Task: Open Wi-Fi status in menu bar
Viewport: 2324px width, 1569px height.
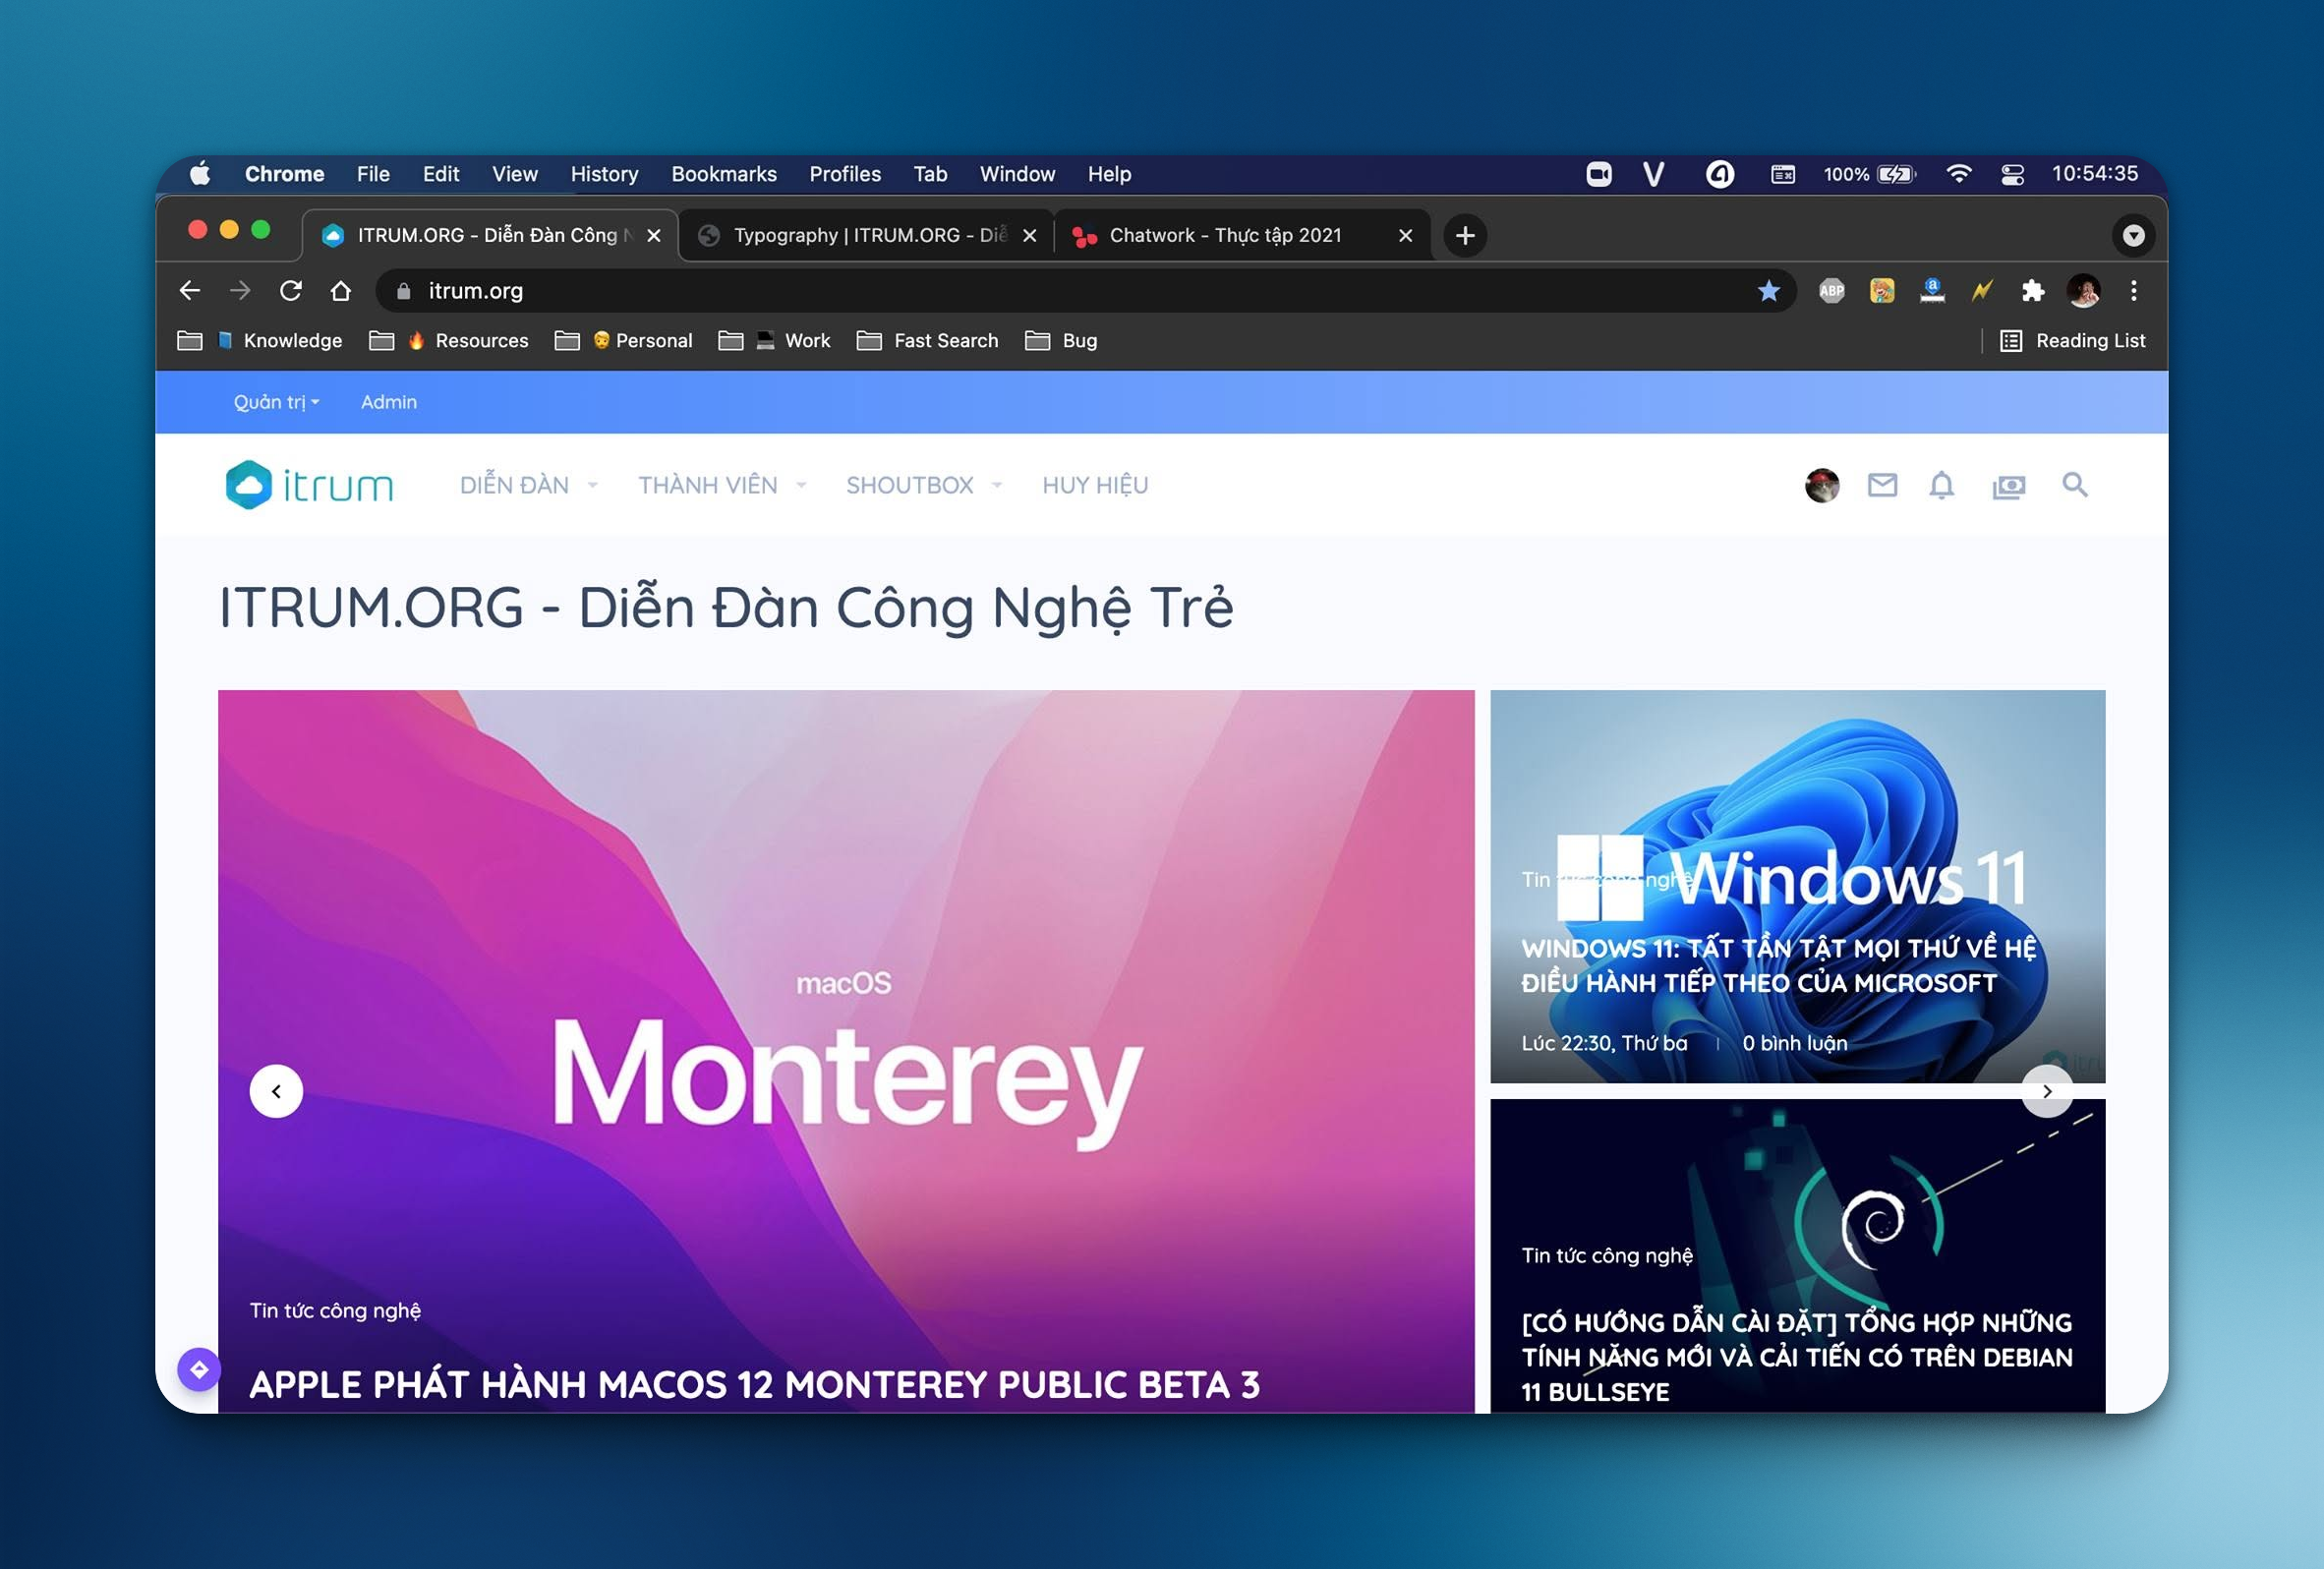Action: [x=1958, y=174]
